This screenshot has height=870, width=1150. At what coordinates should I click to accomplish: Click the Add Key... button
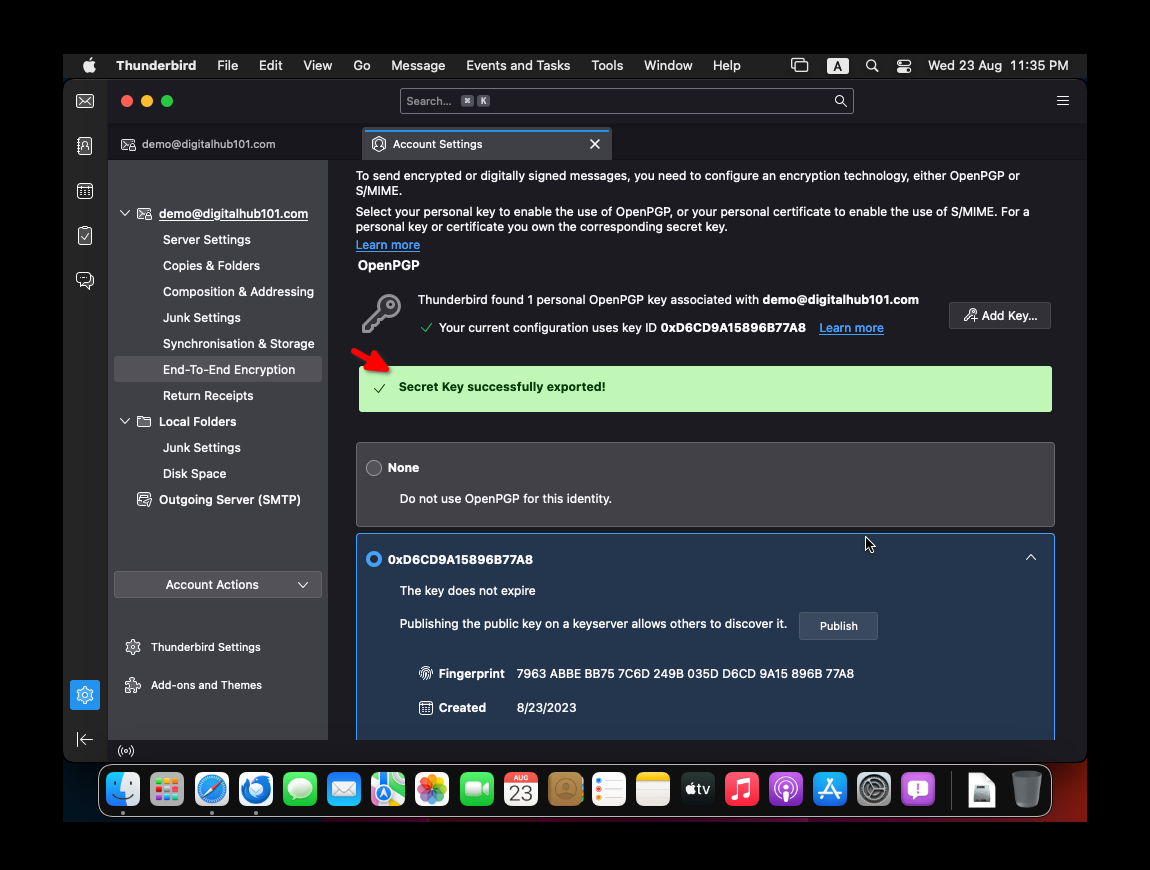pyautogui.click(x=1000, y=315)
